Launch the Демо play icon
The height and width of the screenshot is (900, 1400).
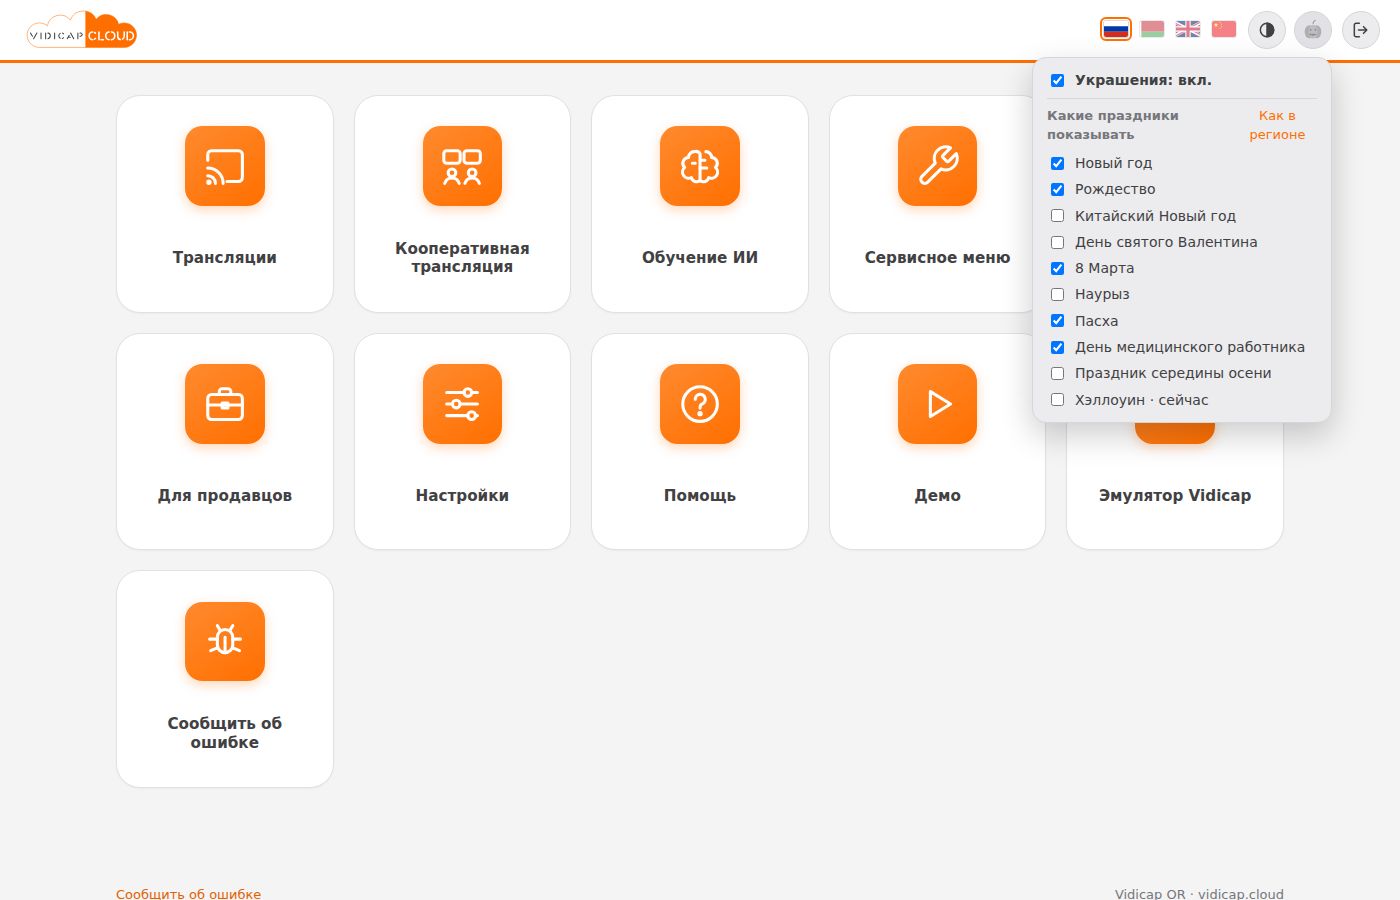point(937,404)
